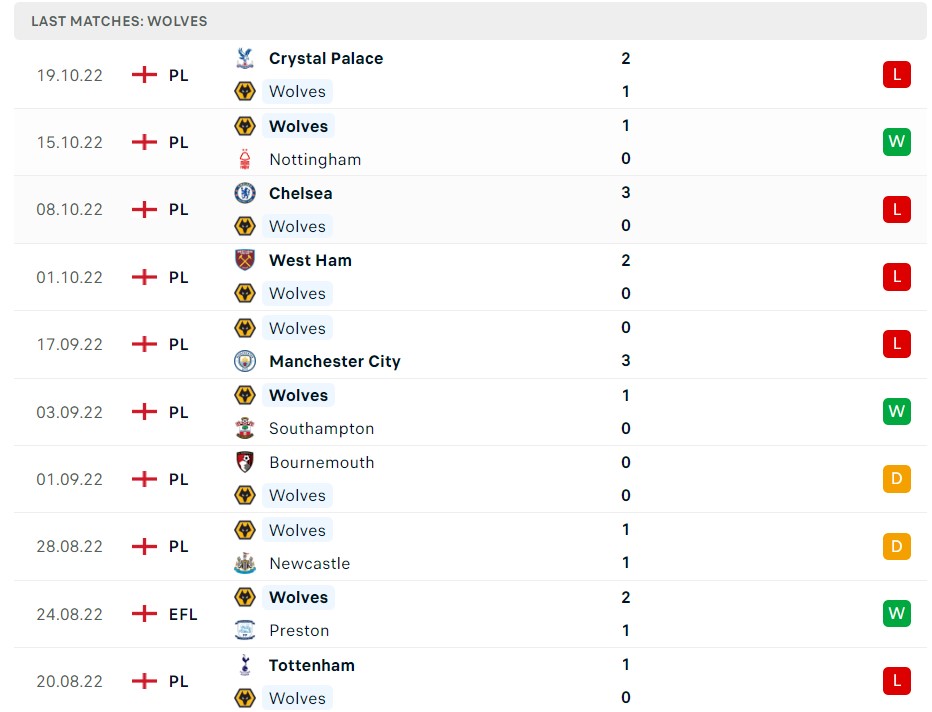Click the orange D badge for the Bournemouth draw
Image resolution: width=932 pixels, height=712 pixels.
(896, 479)
